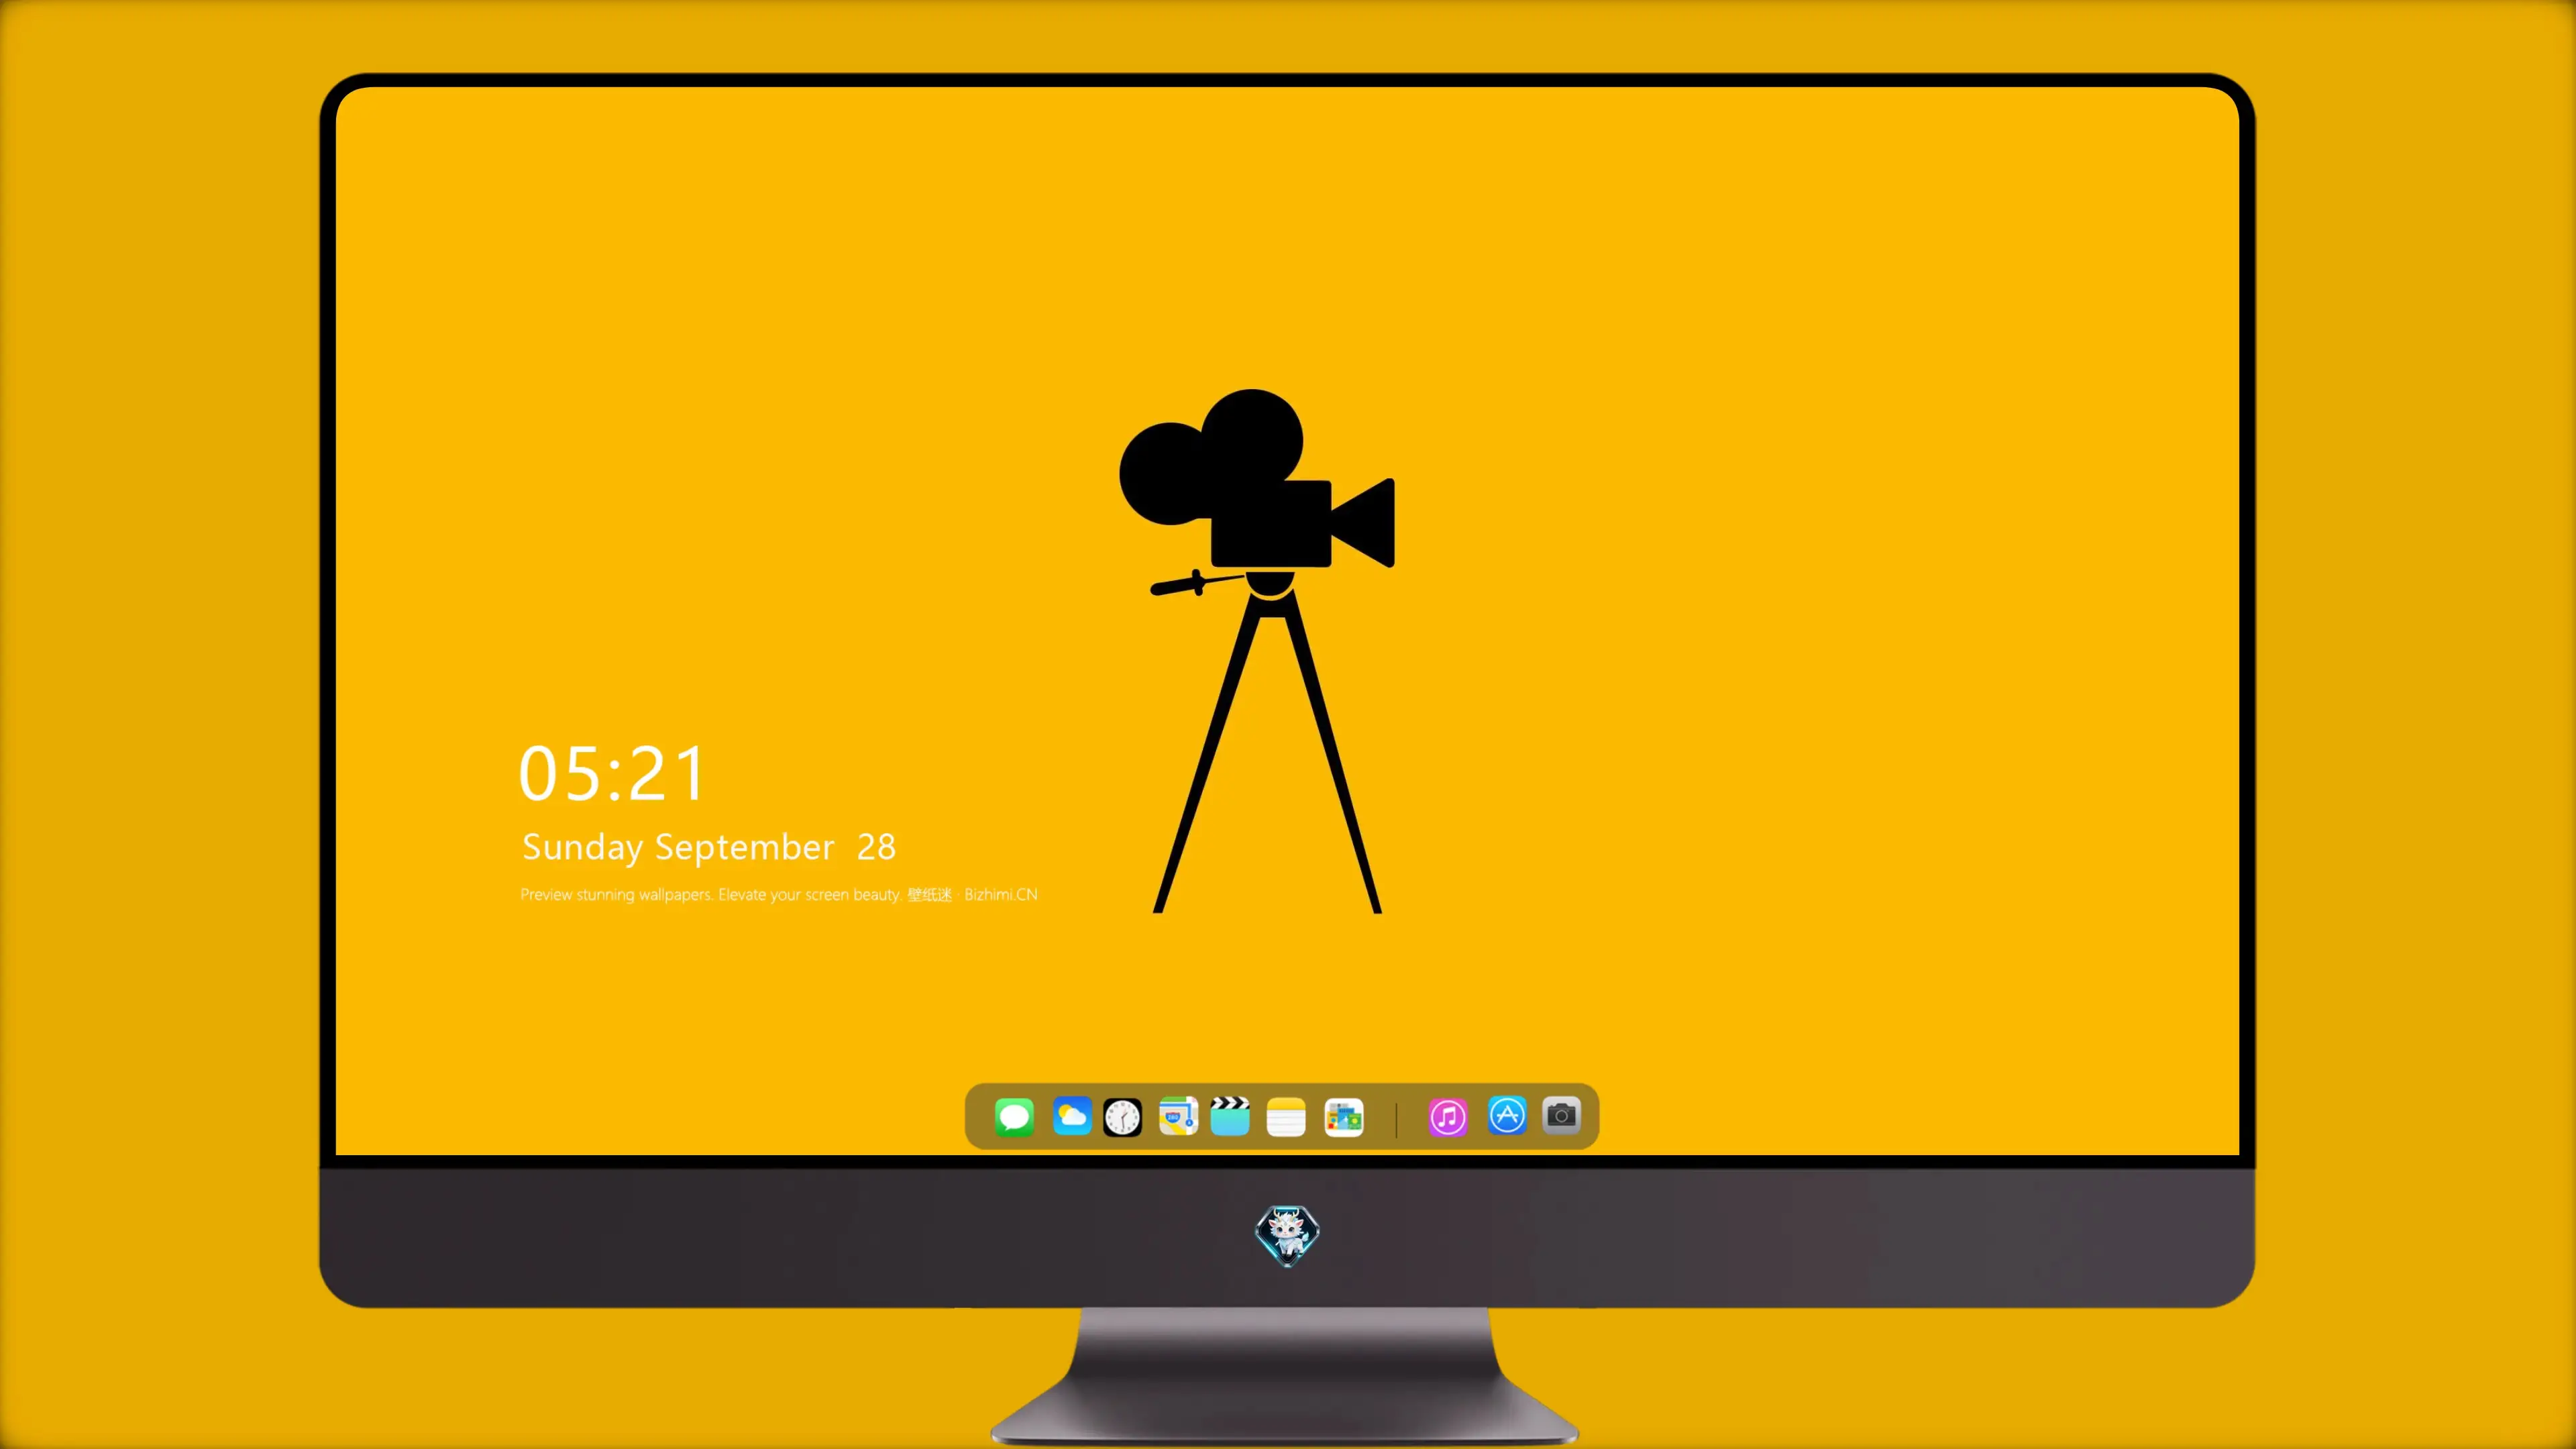Open the App Store from the dock
The image size is (2576, 1449).
[1507, 1115]
